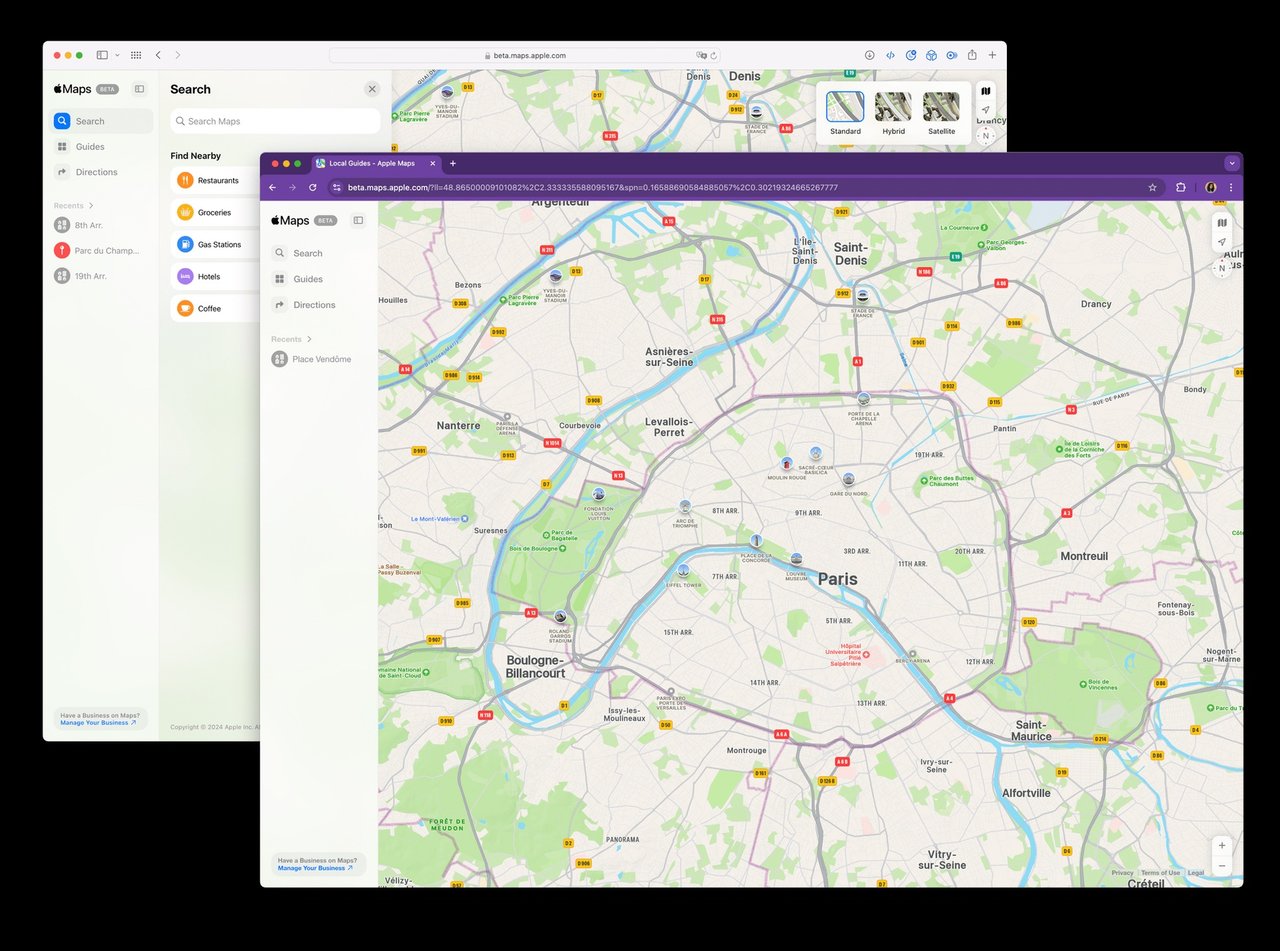Bookmark this page with the star icon
The height and width of the screenshot is (951, 1280).
[x=1152, y=187]
